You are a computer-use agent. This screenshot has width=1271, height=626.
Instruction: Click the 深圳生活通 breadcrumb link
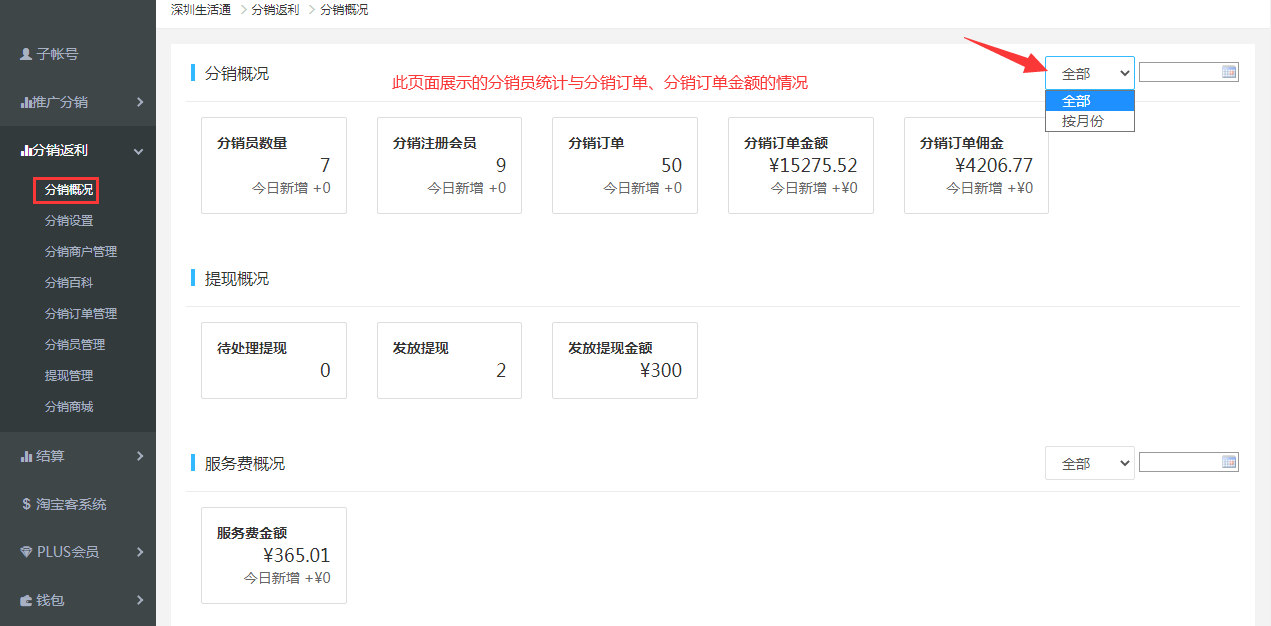coord(201,10)
